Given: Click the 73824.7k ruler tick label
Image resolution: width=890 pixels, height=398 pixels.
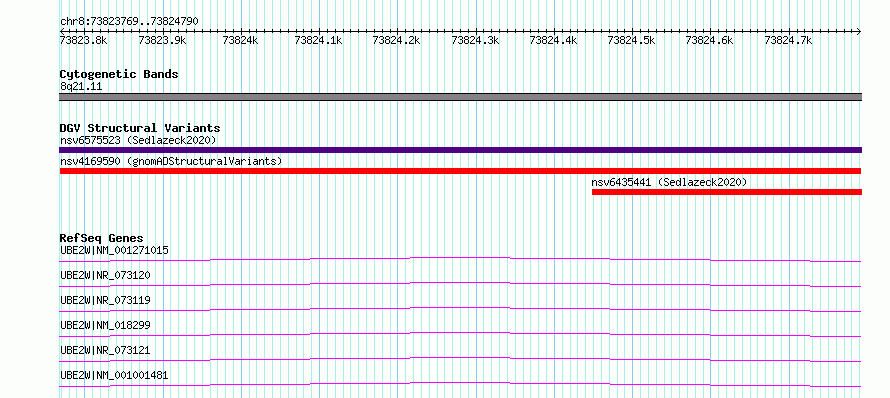Looking at the screenshot, I should [x=788, y=40].
